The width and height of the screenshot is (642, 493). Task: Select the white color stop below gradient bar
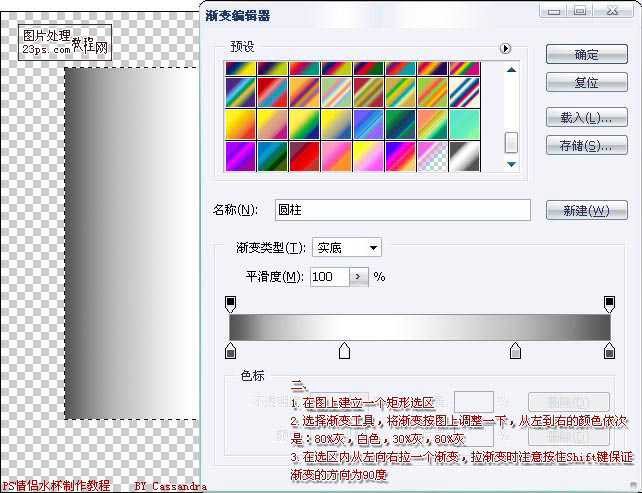344,351
